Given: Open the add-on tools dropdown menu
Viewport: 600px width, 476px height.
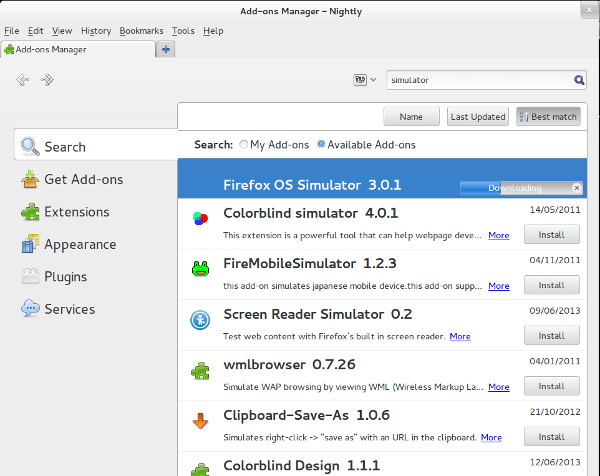Looking at the screenshot, I should tap(364, 79).
